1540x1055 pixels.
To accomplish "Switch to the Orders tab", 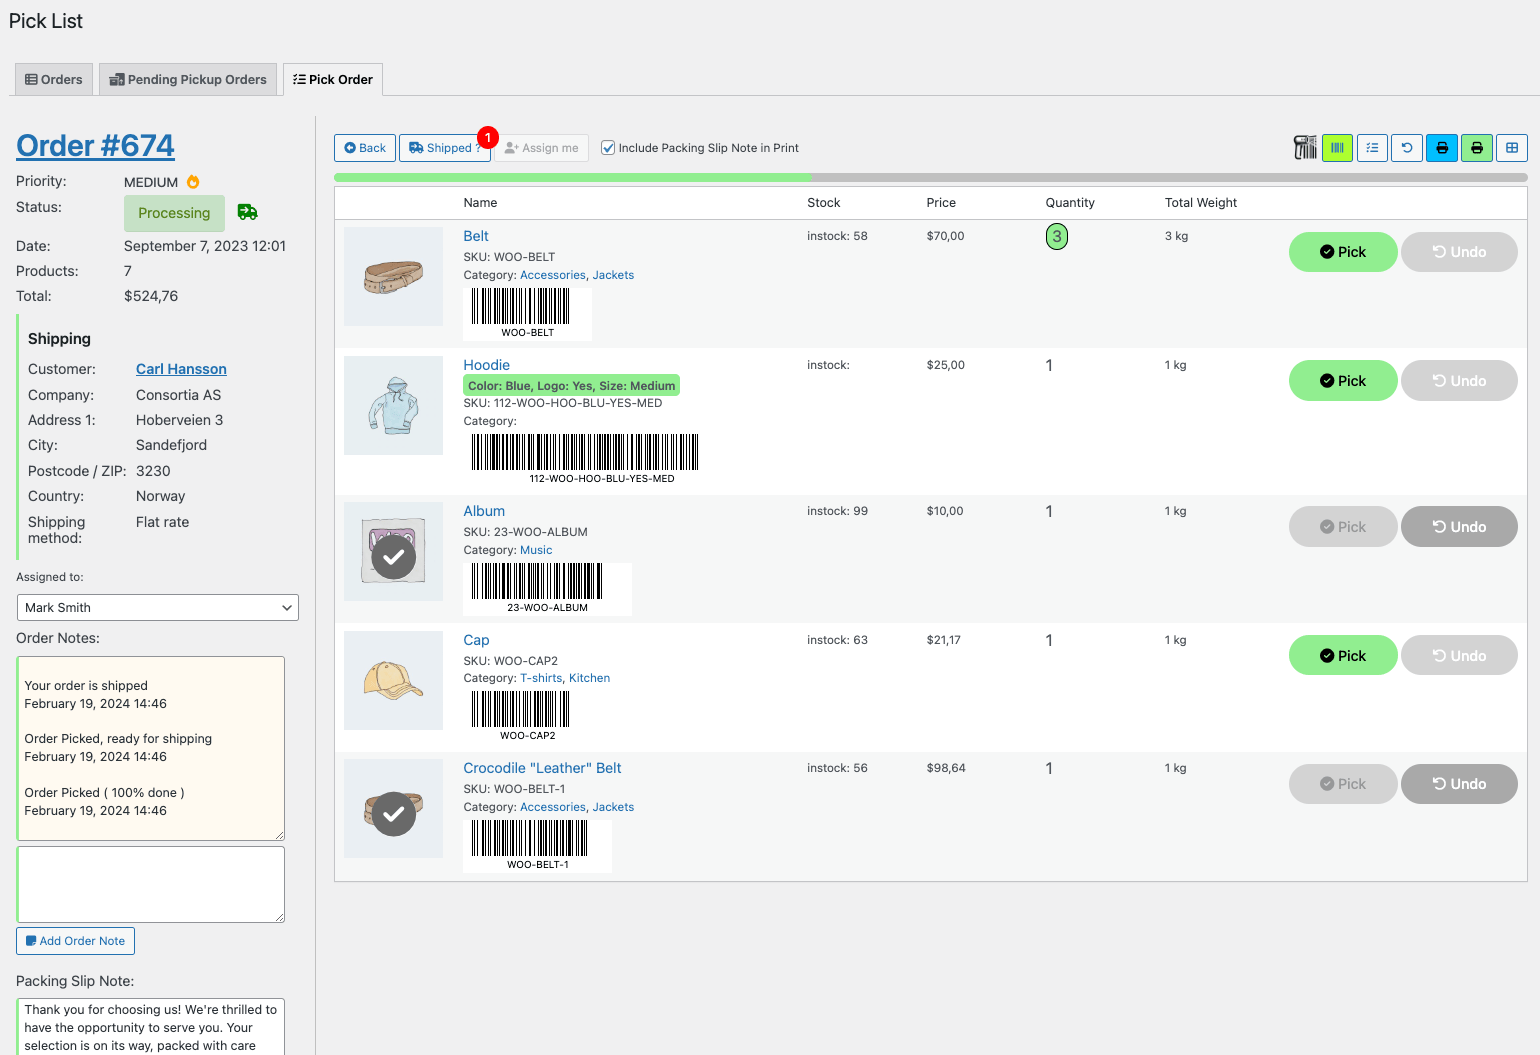I will tap(54, 80).
